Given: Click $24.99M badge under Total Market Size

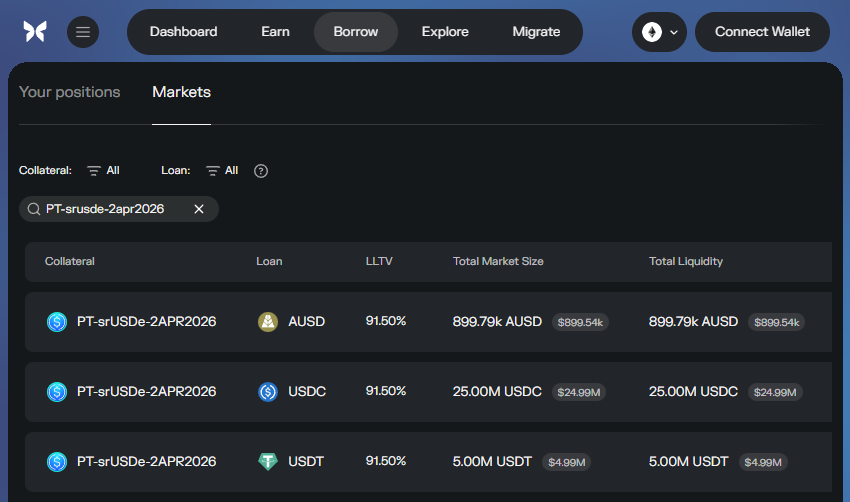Looking at the screenshot, I should (x=578, y=392).
